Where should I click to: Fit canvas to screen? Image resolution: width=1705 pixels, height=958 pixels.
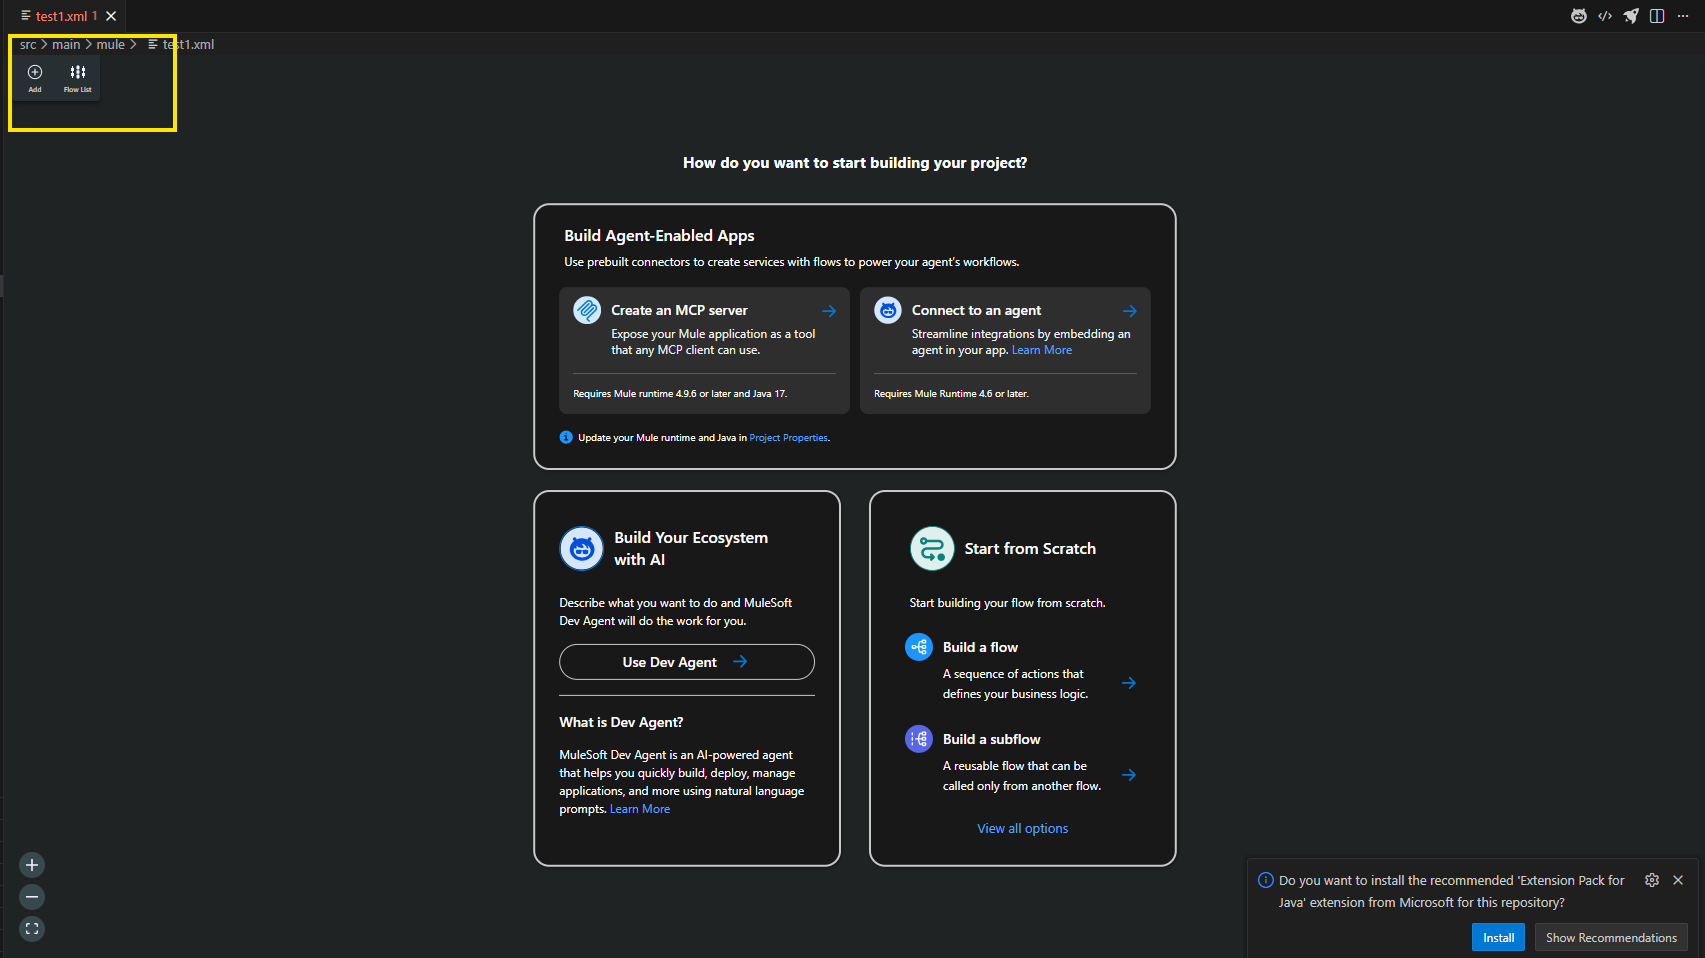pyautogui.click(x=32, y=929)
